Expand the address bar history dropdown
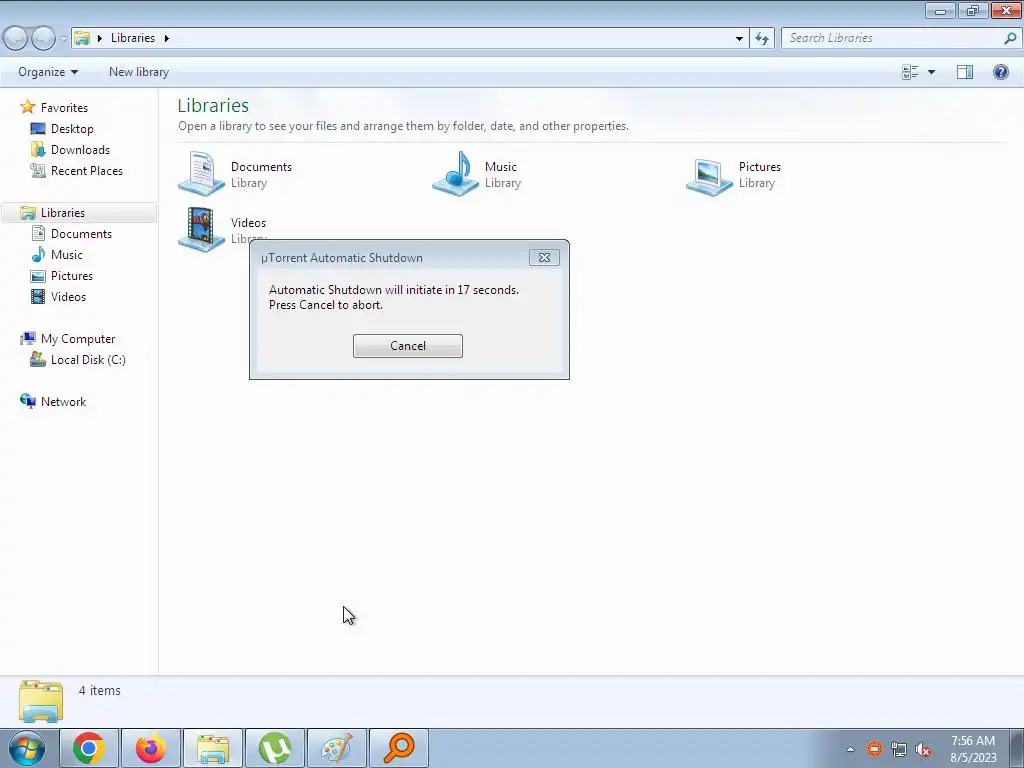 (x=739, y=39)
